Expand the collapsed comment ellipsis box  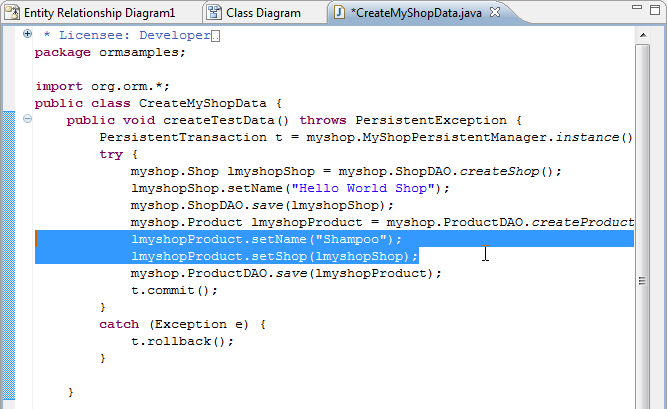pos(216,36)
